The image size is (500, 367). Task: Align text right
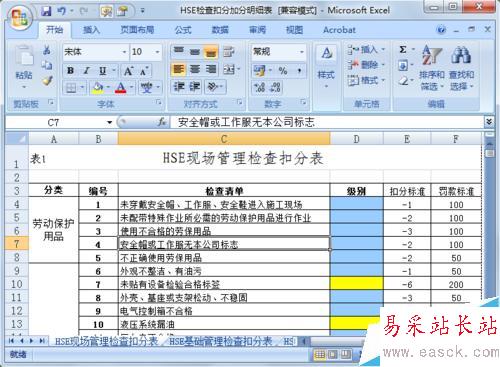click(211, 69)
